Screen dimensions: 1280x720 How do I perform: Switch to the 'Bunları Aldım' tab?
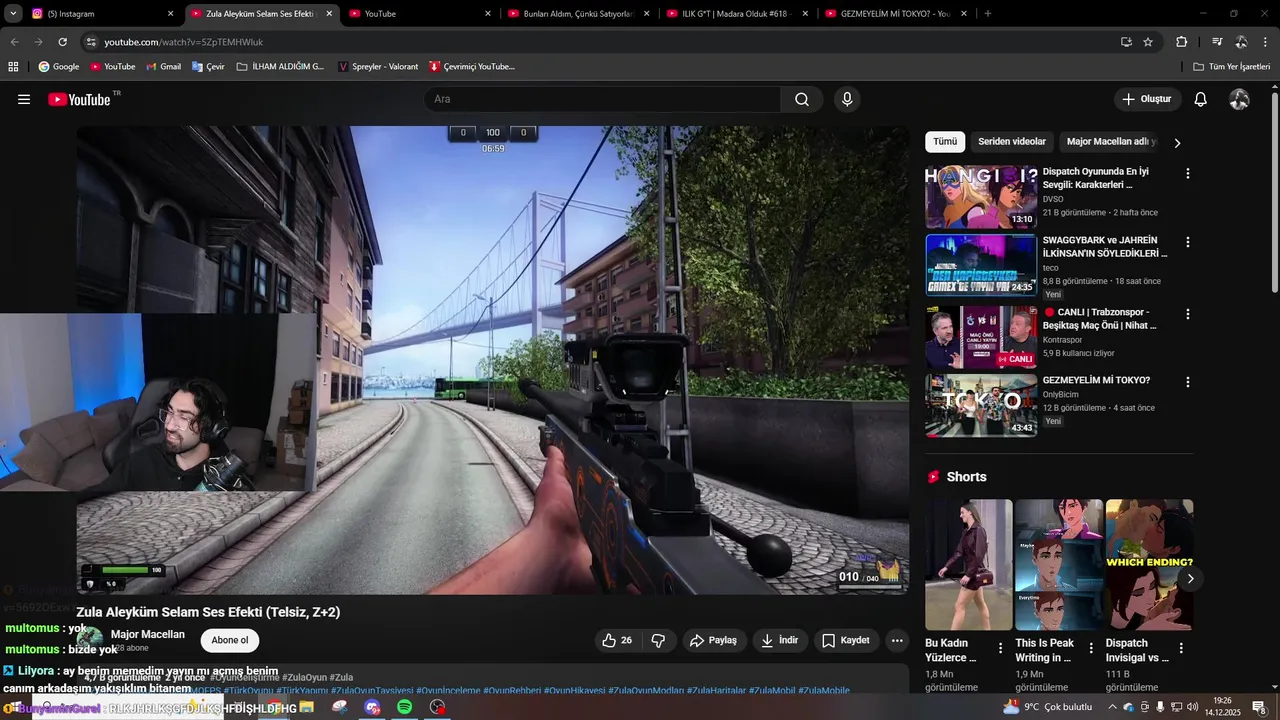[x=578, y=13]
